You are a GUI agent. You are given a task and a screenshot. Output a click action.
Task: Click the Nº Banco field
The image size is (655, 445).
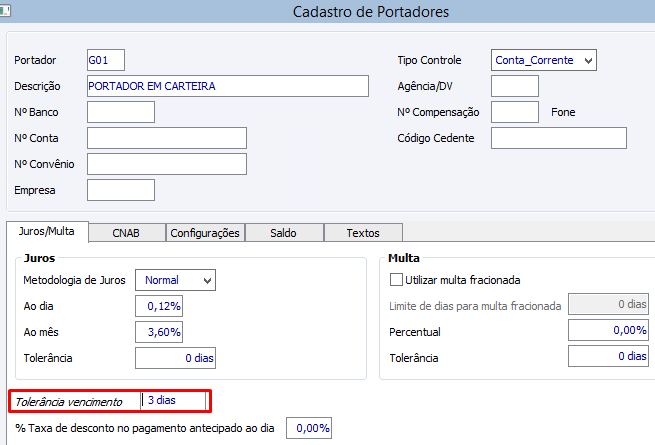tap(121, 112)
